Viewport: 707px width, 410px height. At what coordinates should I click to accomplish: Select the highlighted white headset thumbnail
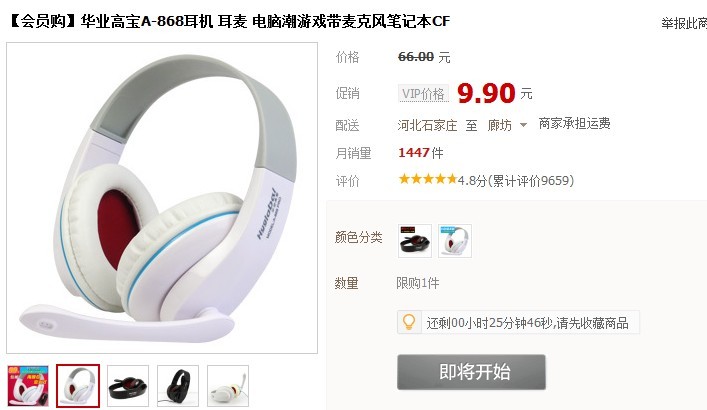(x=78, y=386)
